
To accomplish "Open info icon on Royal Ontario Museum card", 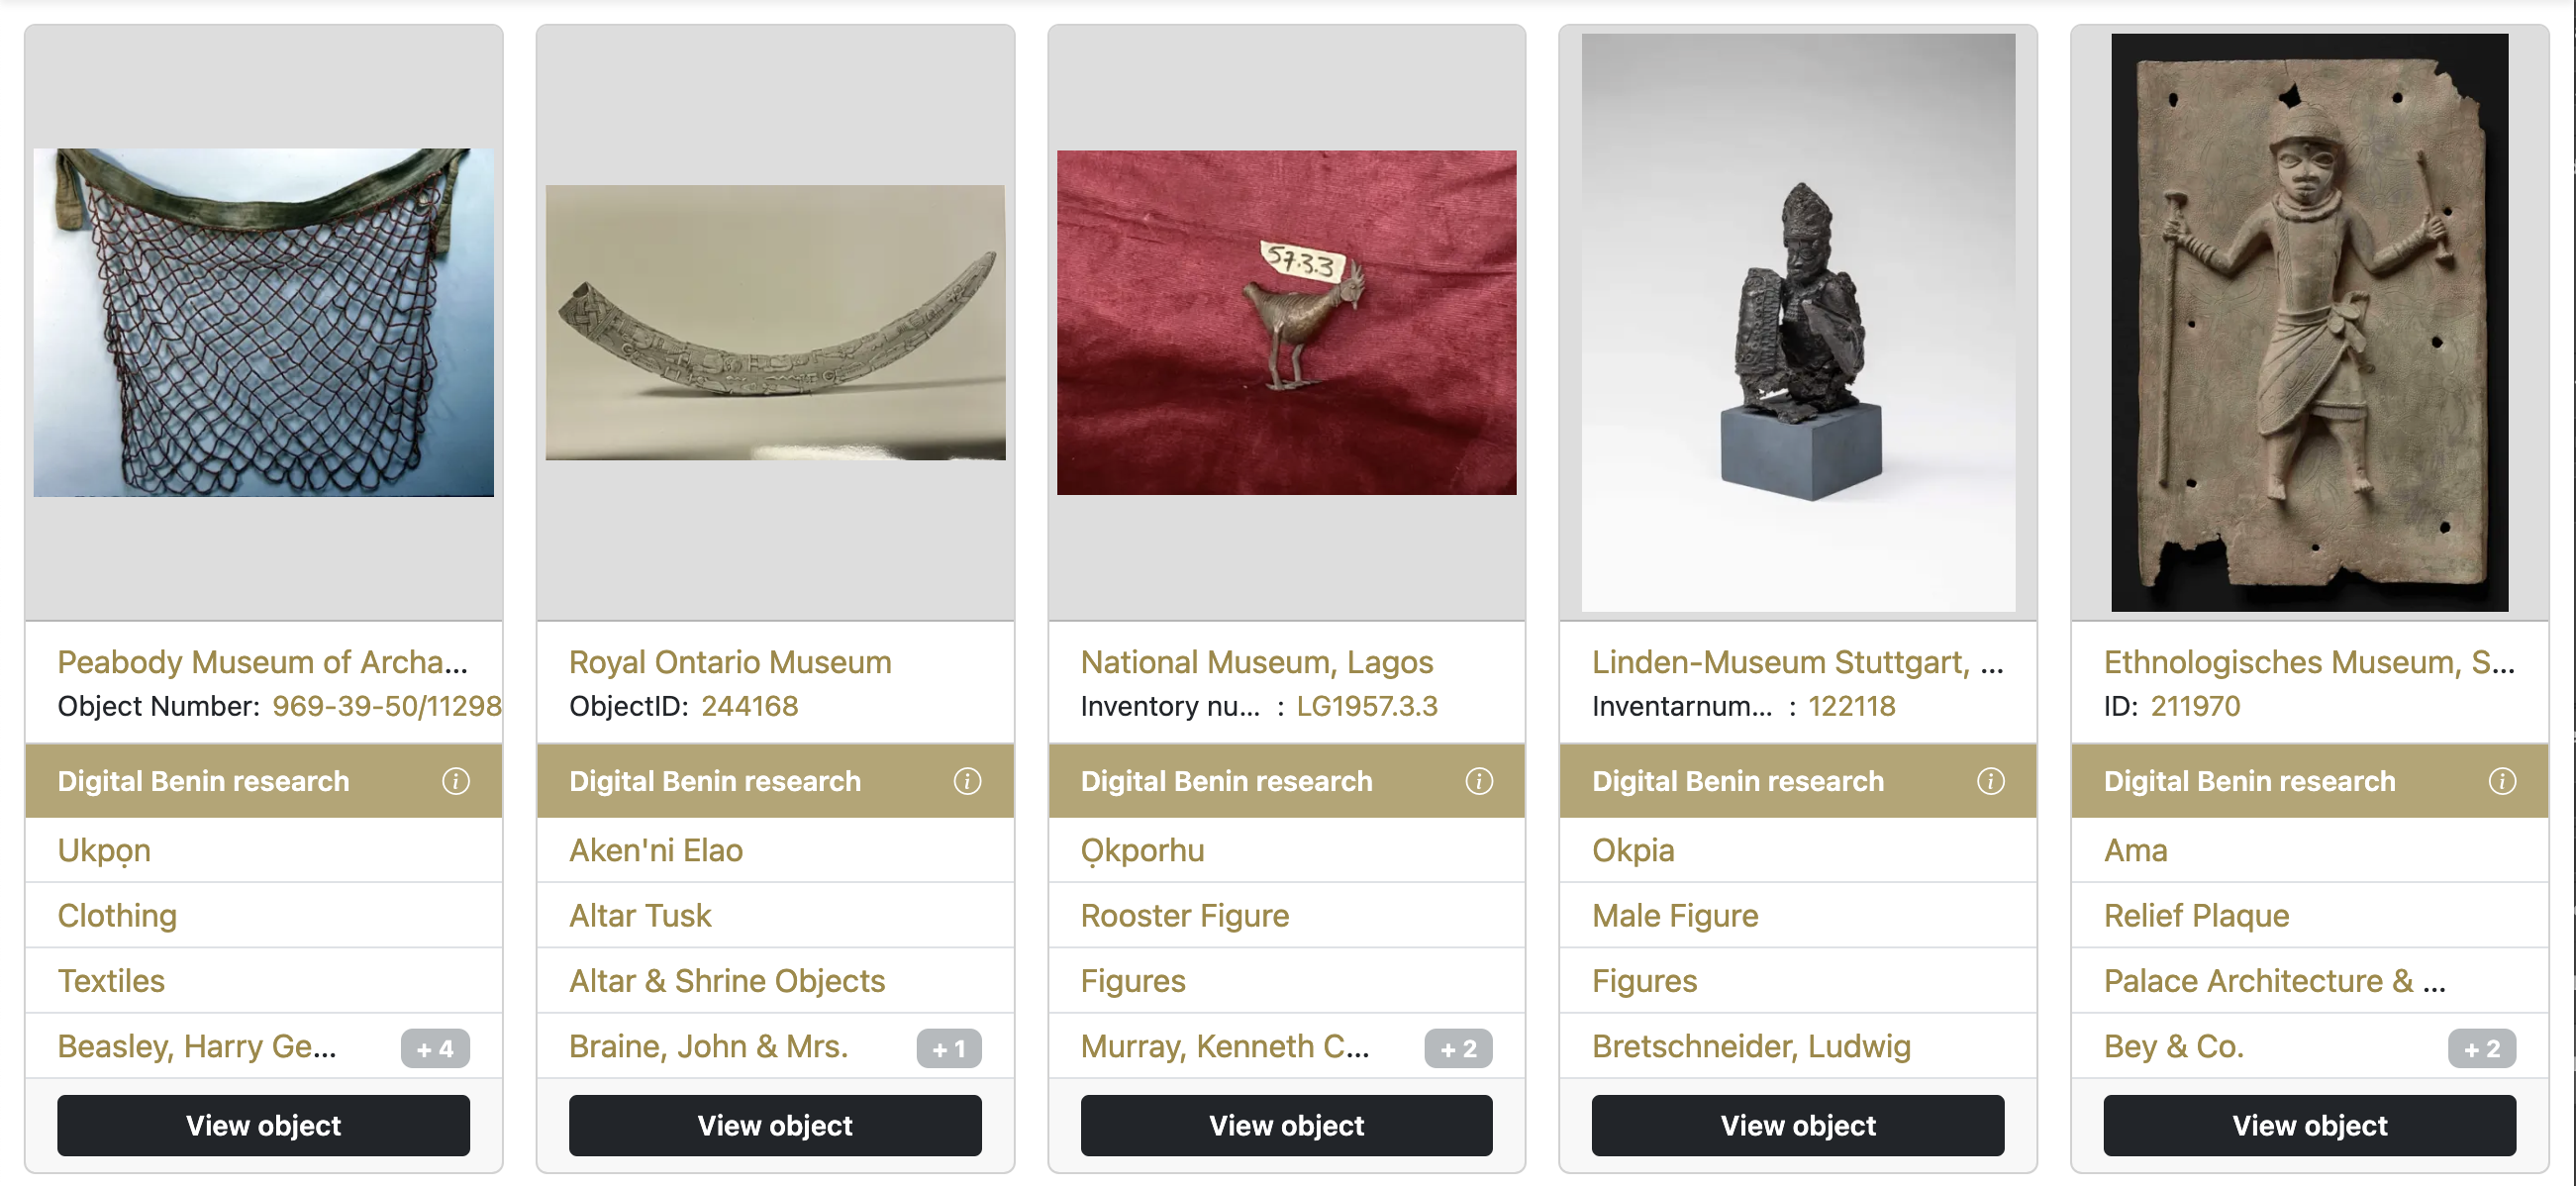I will 967,781.
